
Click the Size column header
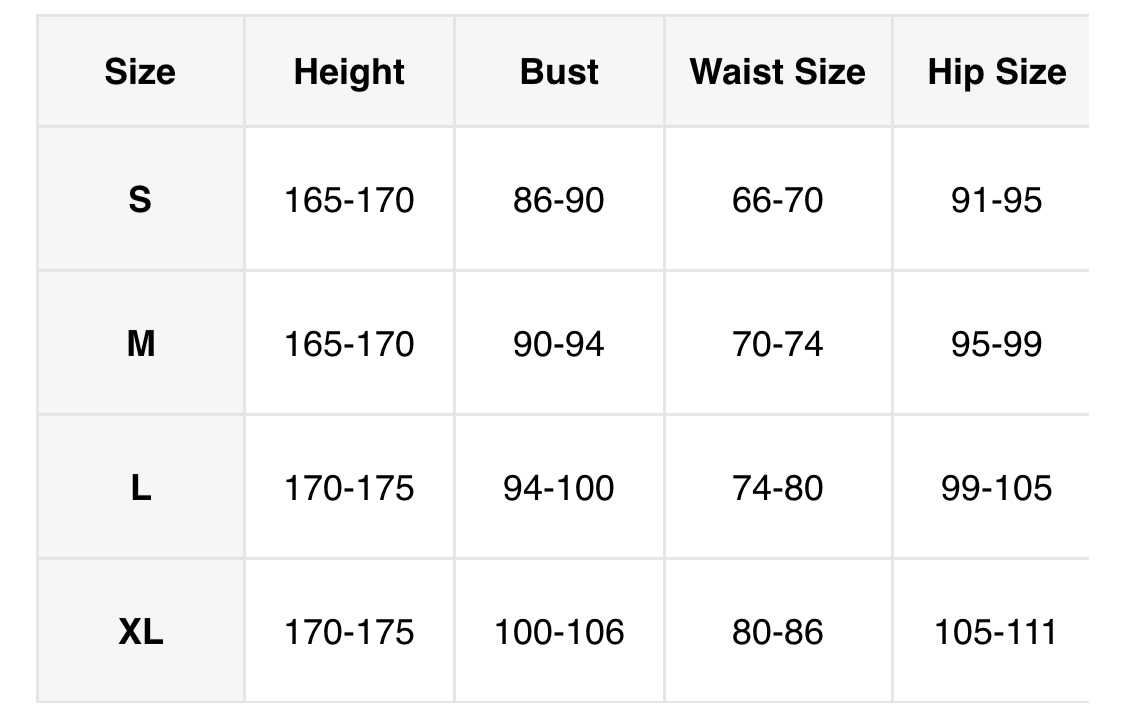pos(140,72)
